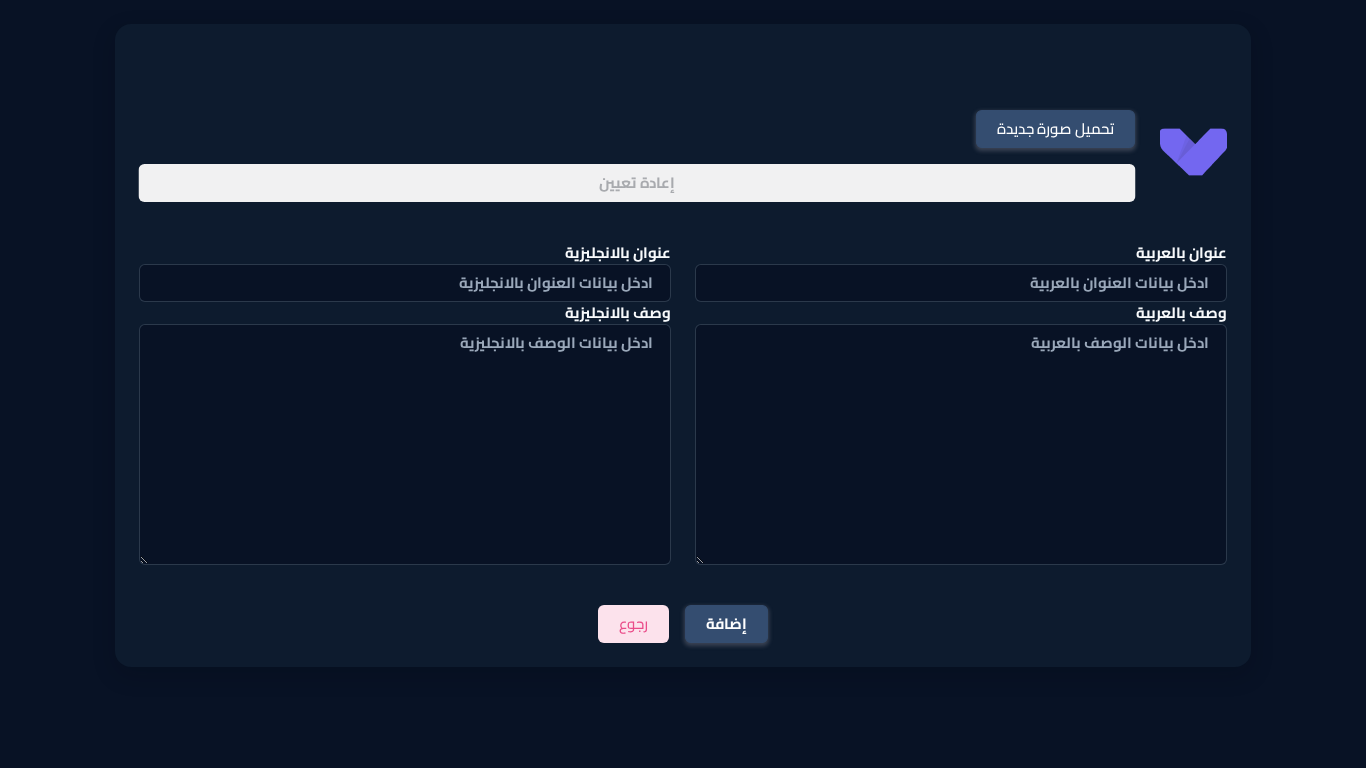Click the تحميل صورة جديدة upload button
Image resolution: width=1366 pixels, height=768 pixels.
[1055, 130]
